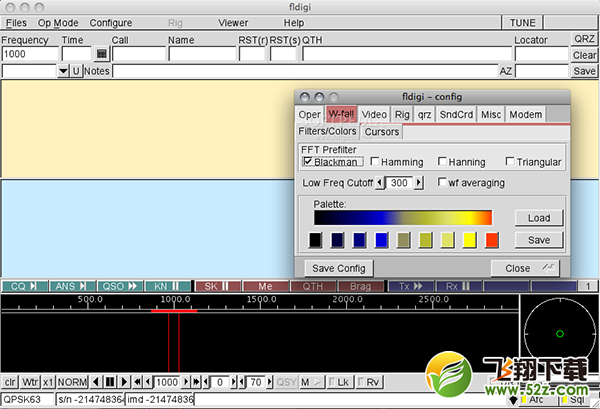
Task: Open the Help menu
Action: [x=294, y=23]
